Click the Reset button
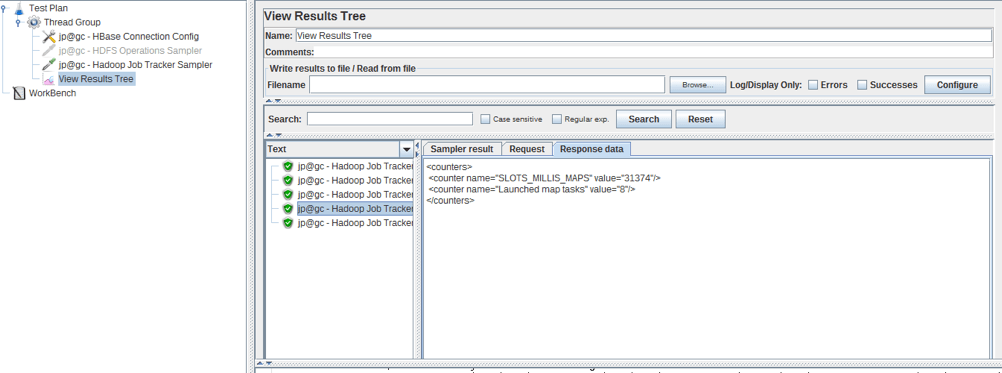Screen dimensions: 1002x373 coord(700,119)
